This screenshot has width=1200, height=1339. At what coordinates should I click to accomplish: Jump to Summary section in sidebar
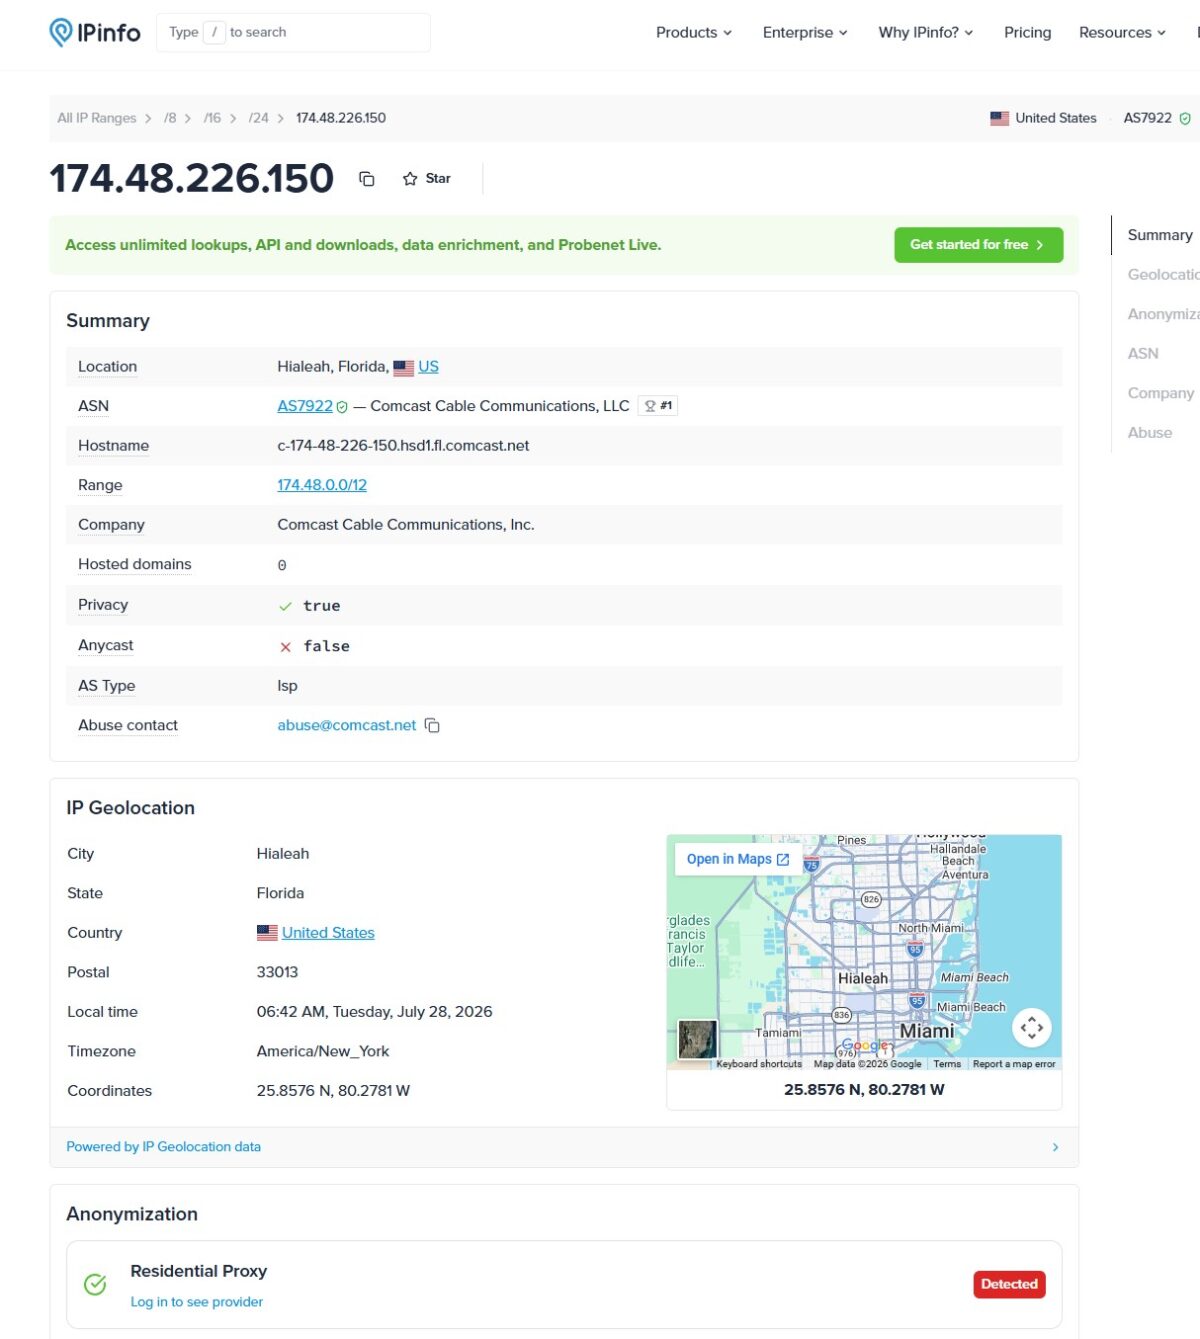1160,235
